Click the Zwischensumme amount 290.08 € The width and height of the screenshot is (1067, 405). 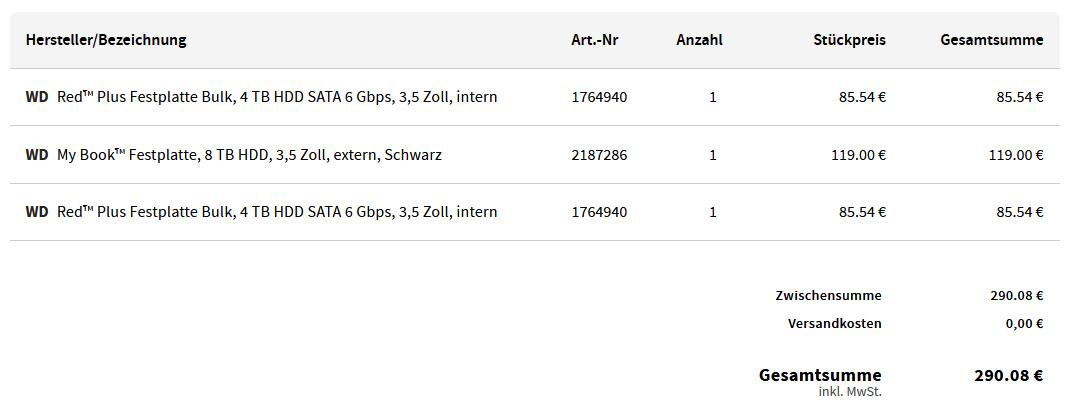pyautogui.click(x=1016, y=296)
